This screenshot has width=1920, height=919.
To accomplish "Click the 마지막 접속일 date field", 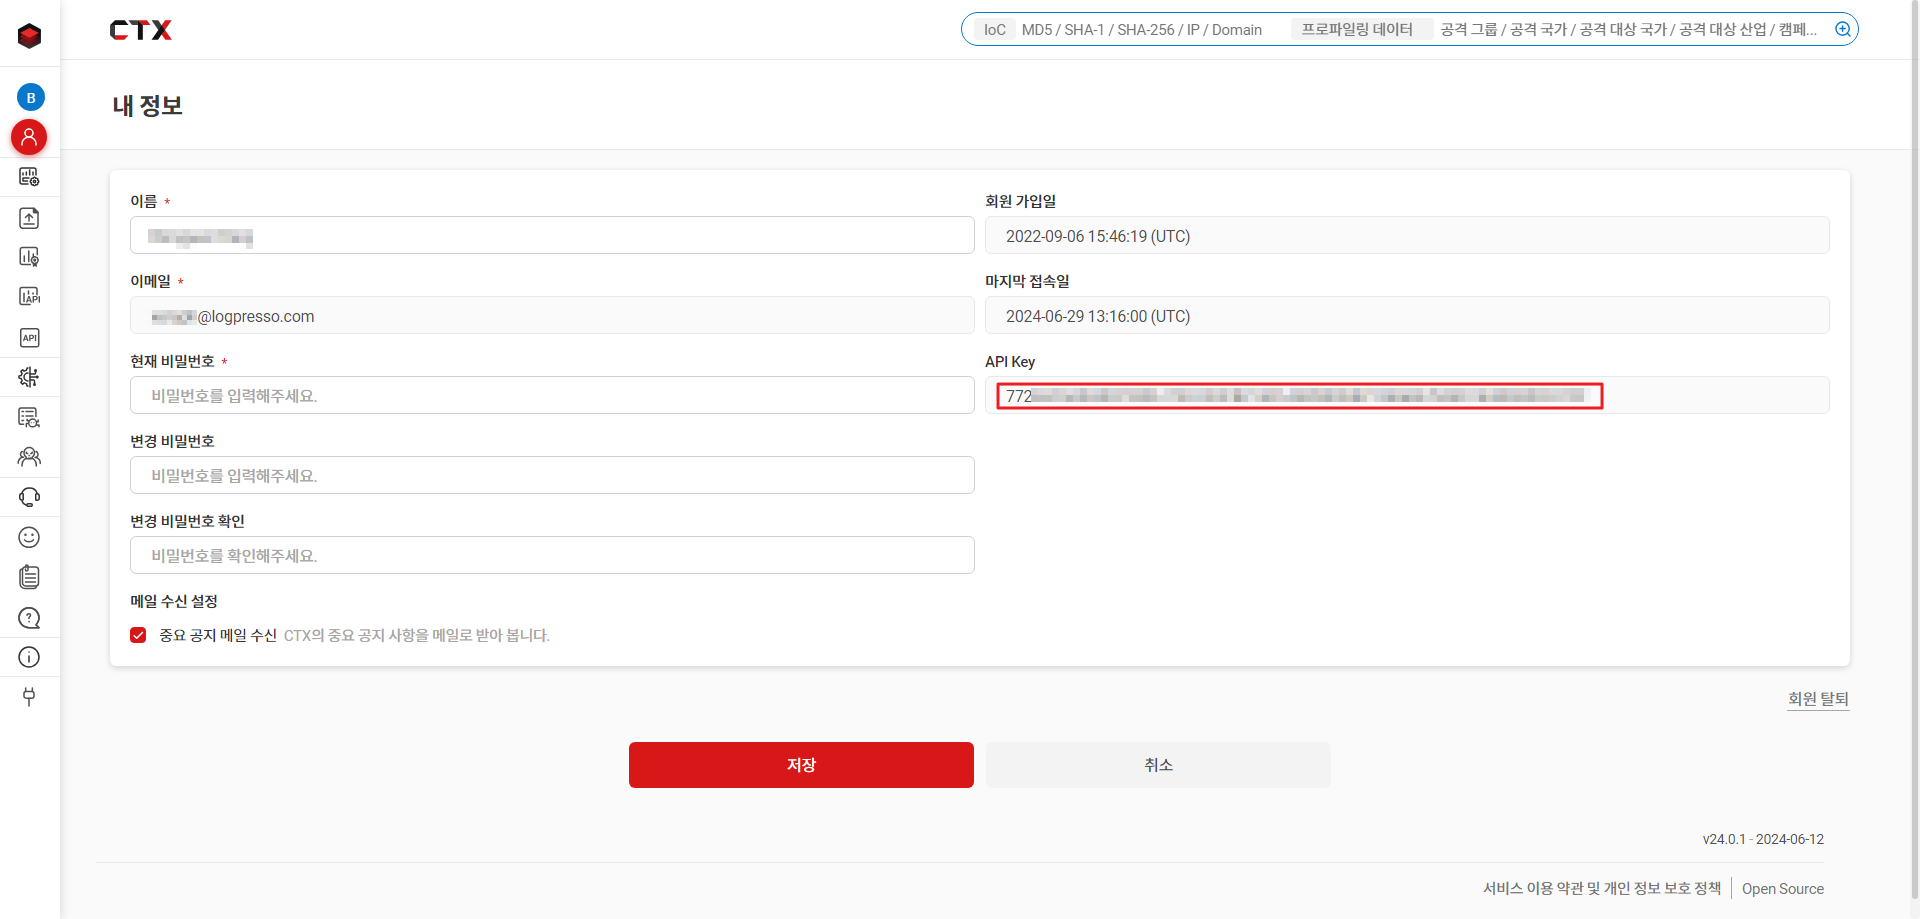I will pyautogui.click(x=1407, y=315).
